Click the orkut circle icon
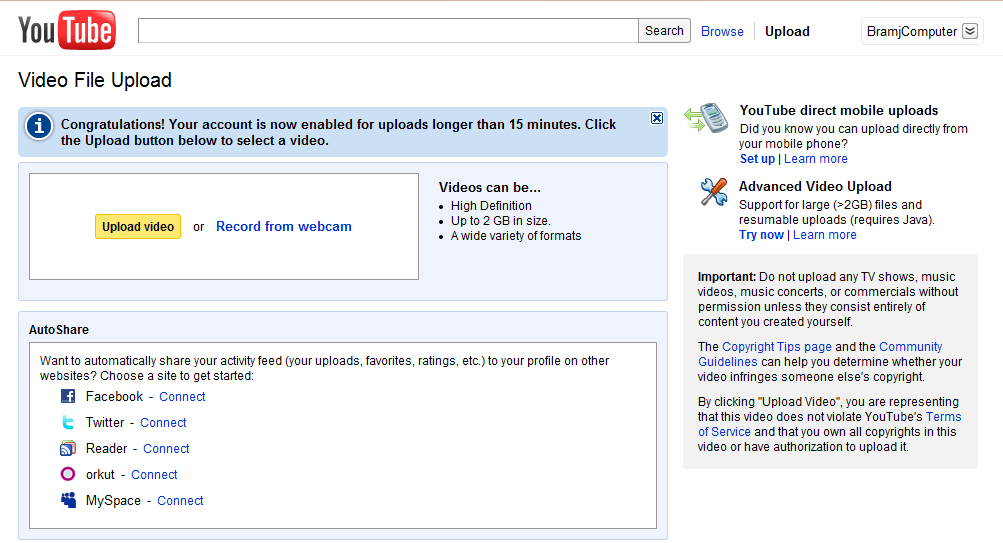Screen dimensions: 1003x543 (68, 475)
